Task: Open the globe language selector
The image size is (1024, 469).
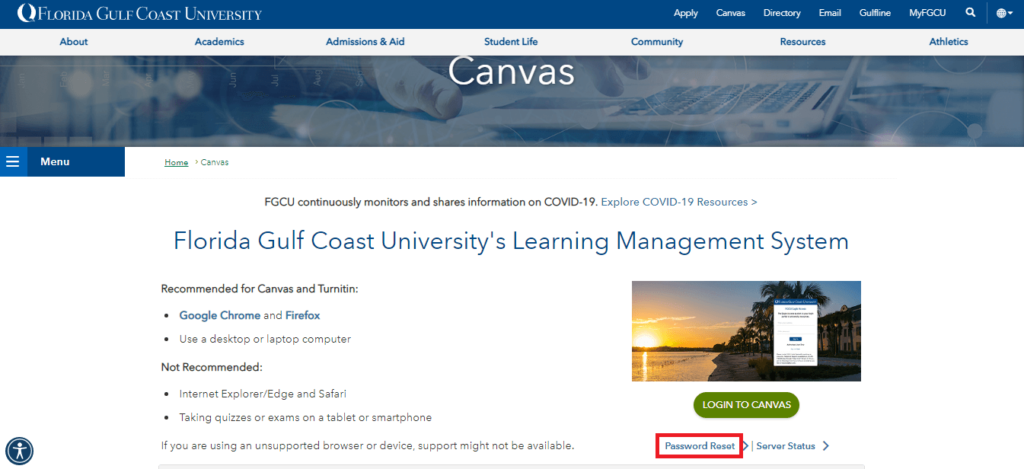Action: coord(1004,13)
